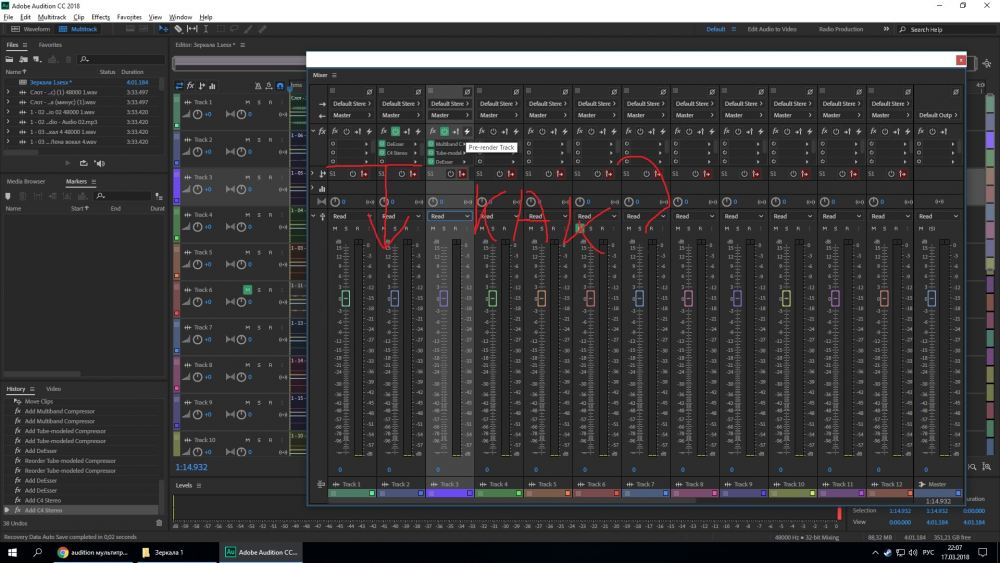Show Effects (fx) view in Editor panel

tap(190, 85)
